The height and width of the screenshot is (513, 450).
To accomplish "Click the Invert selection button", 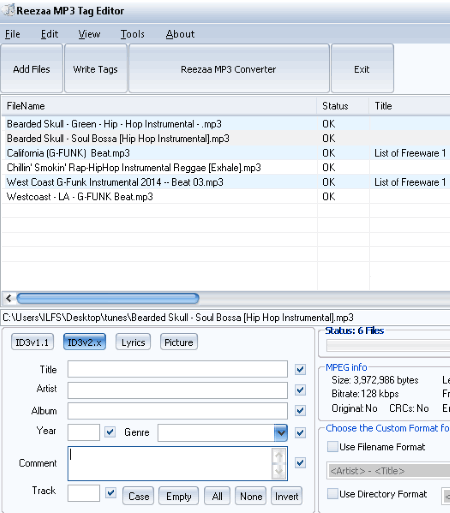I will pyautogui.click(x=287, y=496).
